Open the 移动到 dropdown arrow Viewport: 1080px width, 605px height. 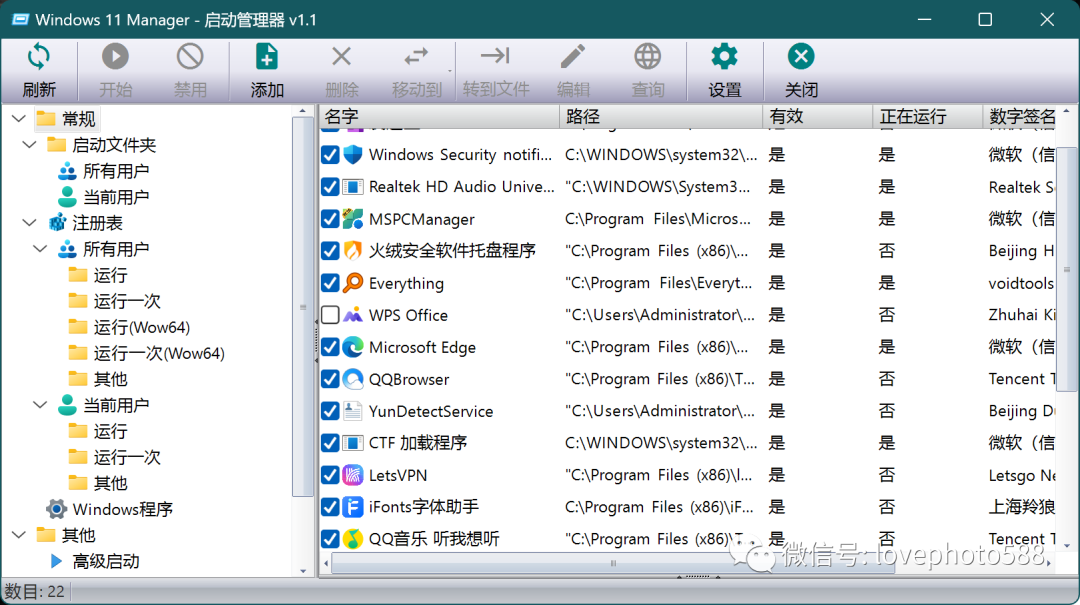click(450, 71)
